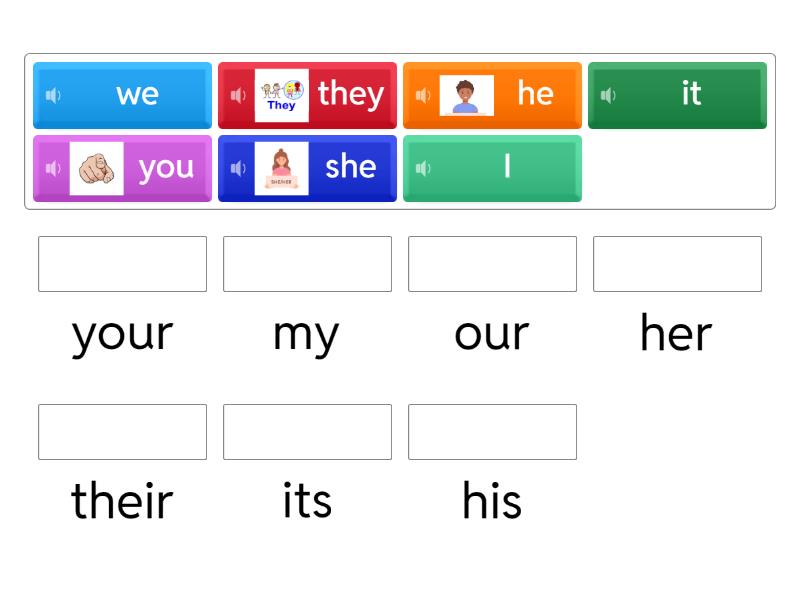Click the speaker icon on the "we" tile
Screen dimensions: 800x600
[x=52, y=95]
